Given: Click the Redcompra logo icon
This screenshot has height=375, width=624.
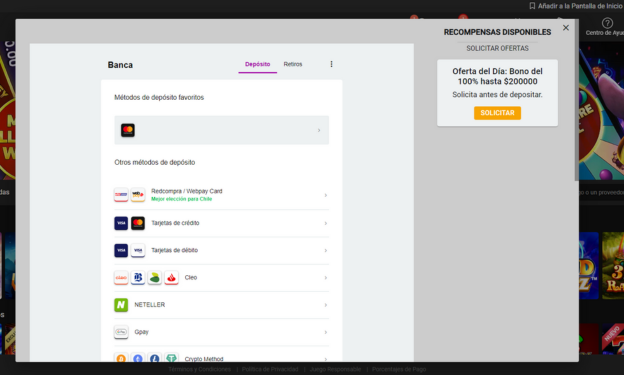Looking at the screenshot, I should (x=121, y=195).
